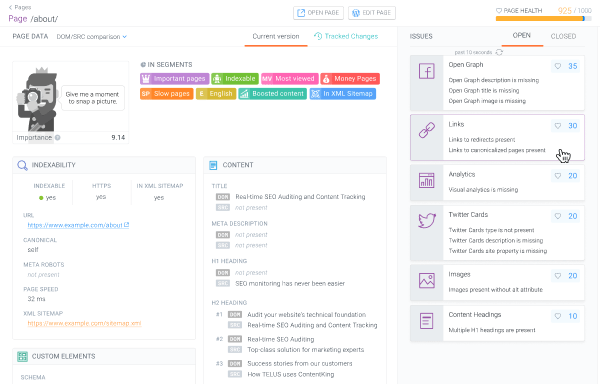Click the Page Health heart icon
Screen dimensions: 600x384
(499, 11)
